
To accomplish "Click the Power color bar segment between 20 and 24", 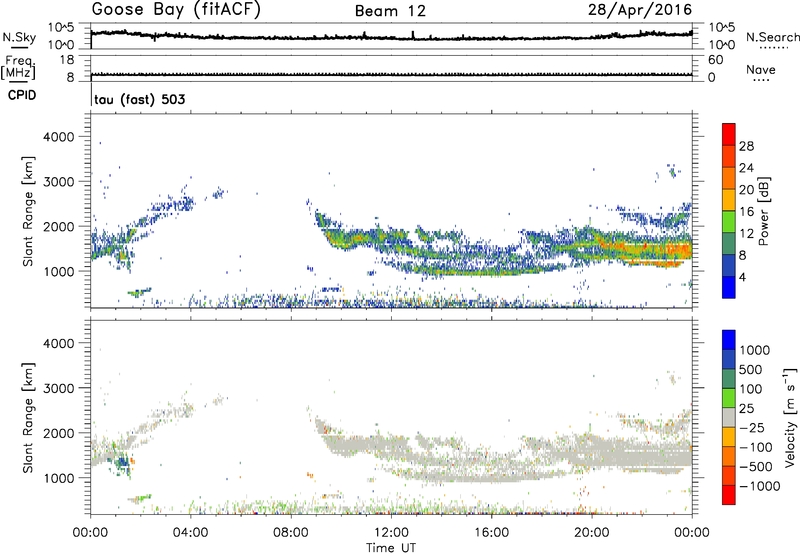I will pyautogui.click(x=729, y=178).
